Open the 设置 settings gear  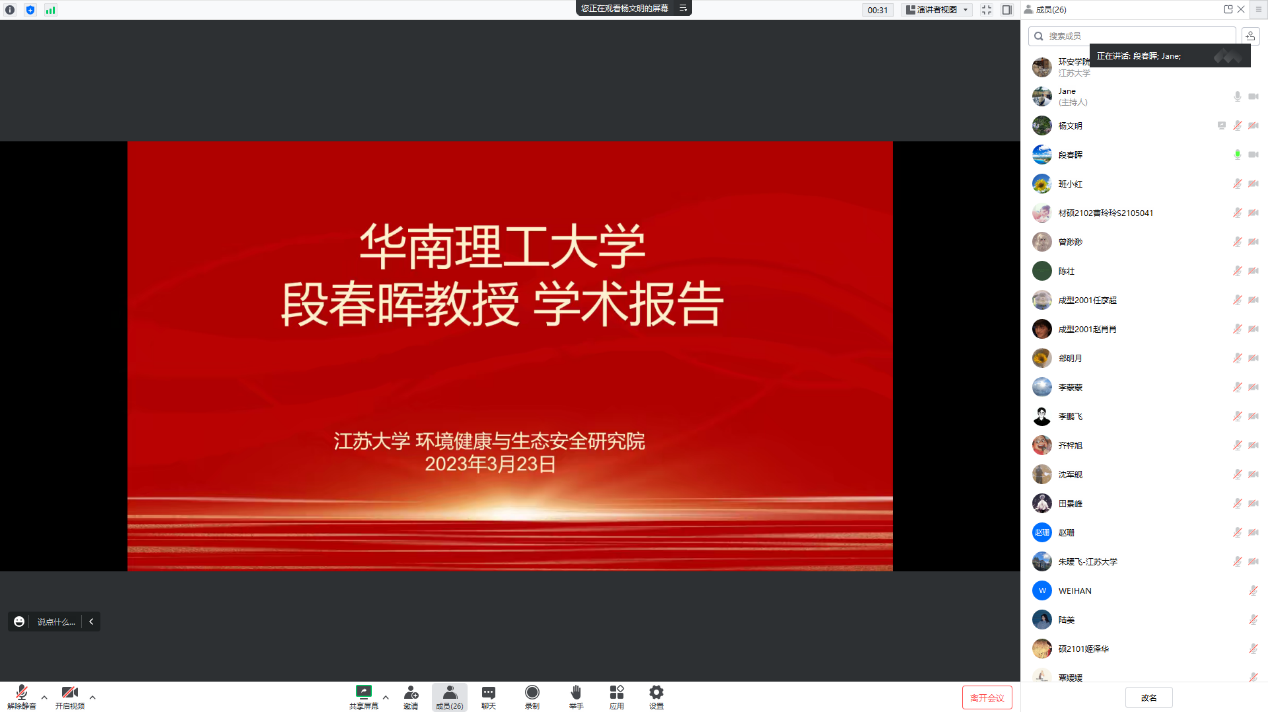coord(656,692)
